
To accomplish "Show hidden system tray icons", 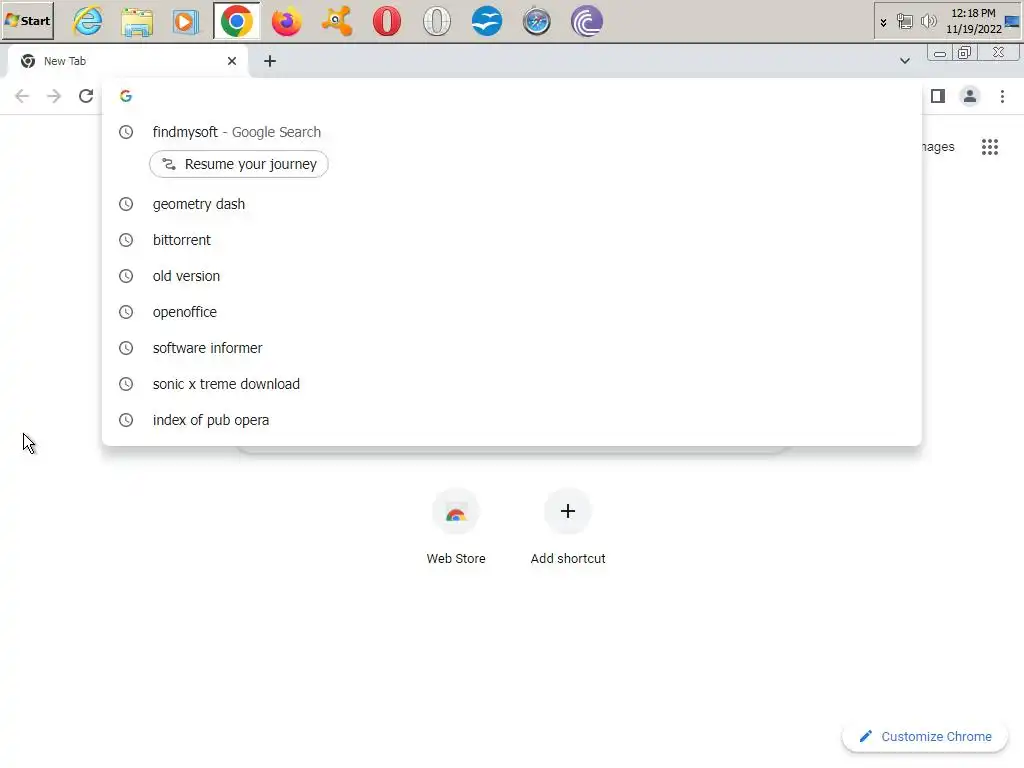I will click(x=884, y=22).
